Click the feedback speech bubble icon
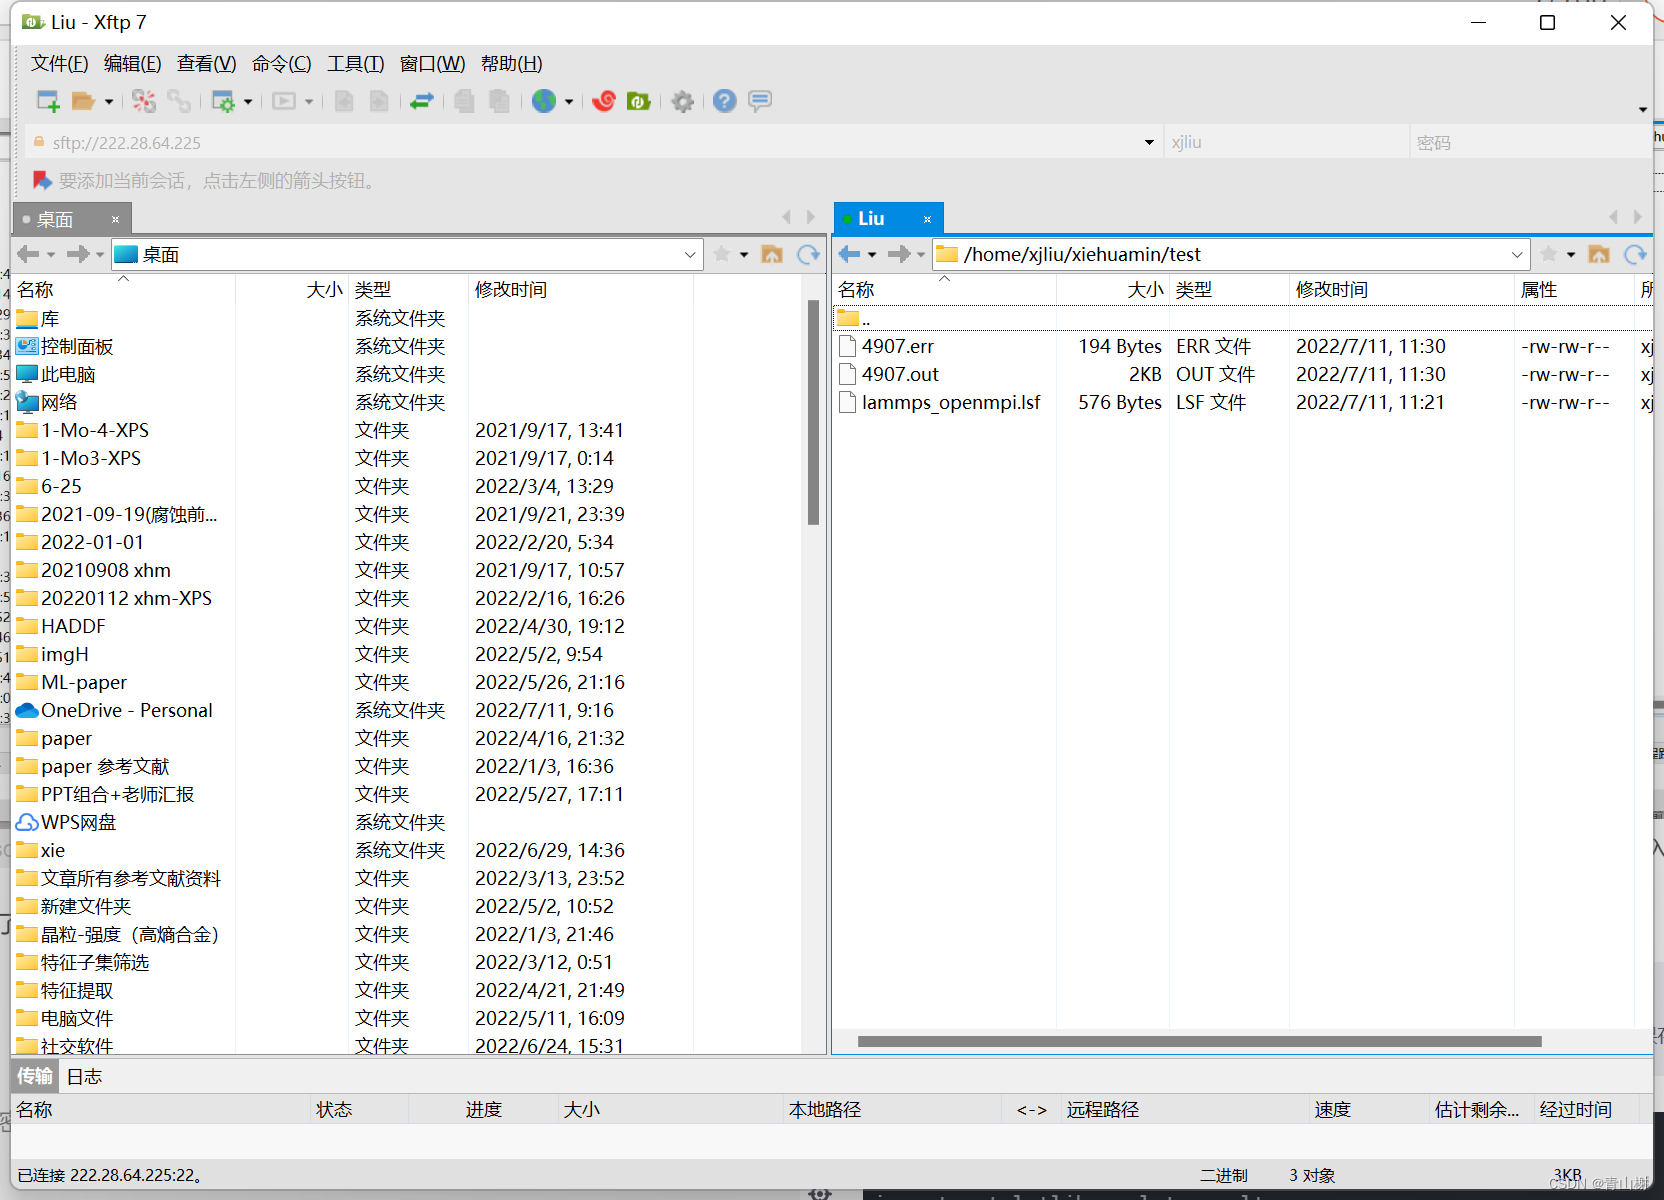1664x1200 pixels. [760, 101]
